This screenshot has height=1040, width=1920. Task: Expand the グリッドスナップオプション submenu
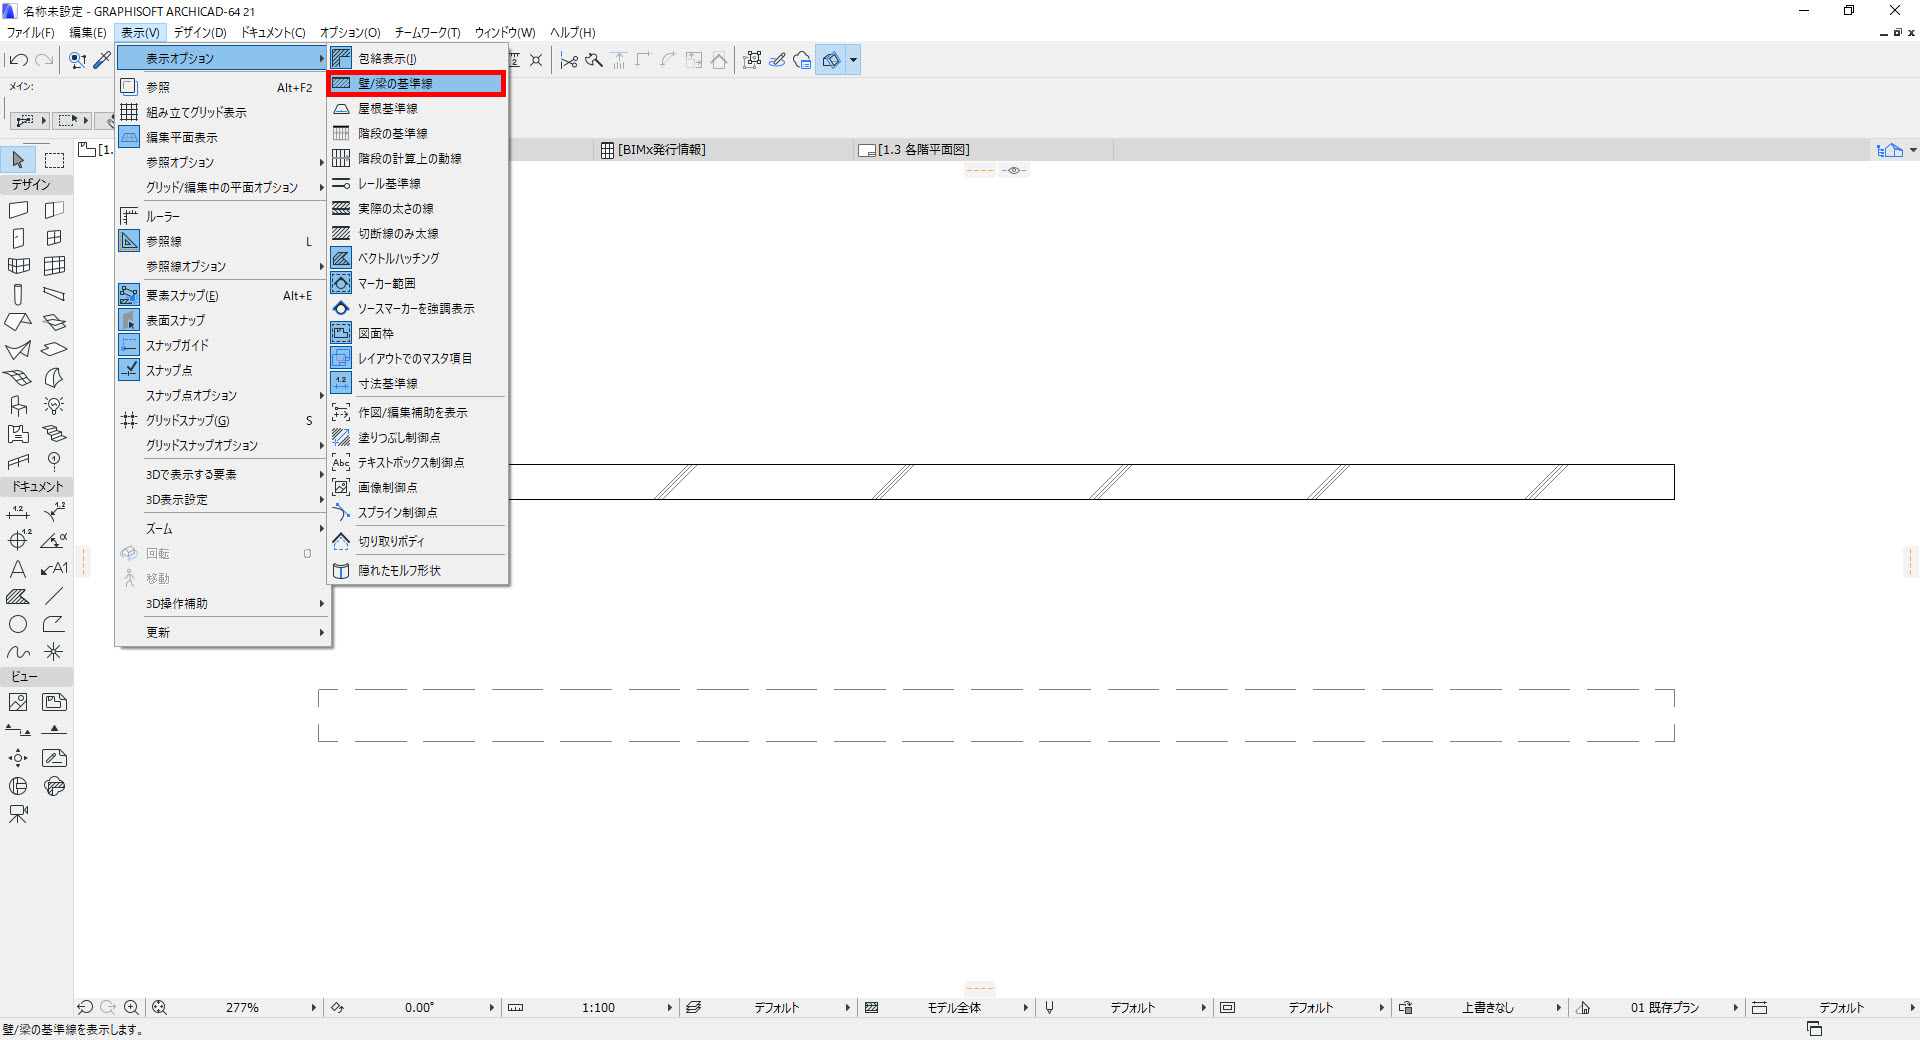pos(223,445)
